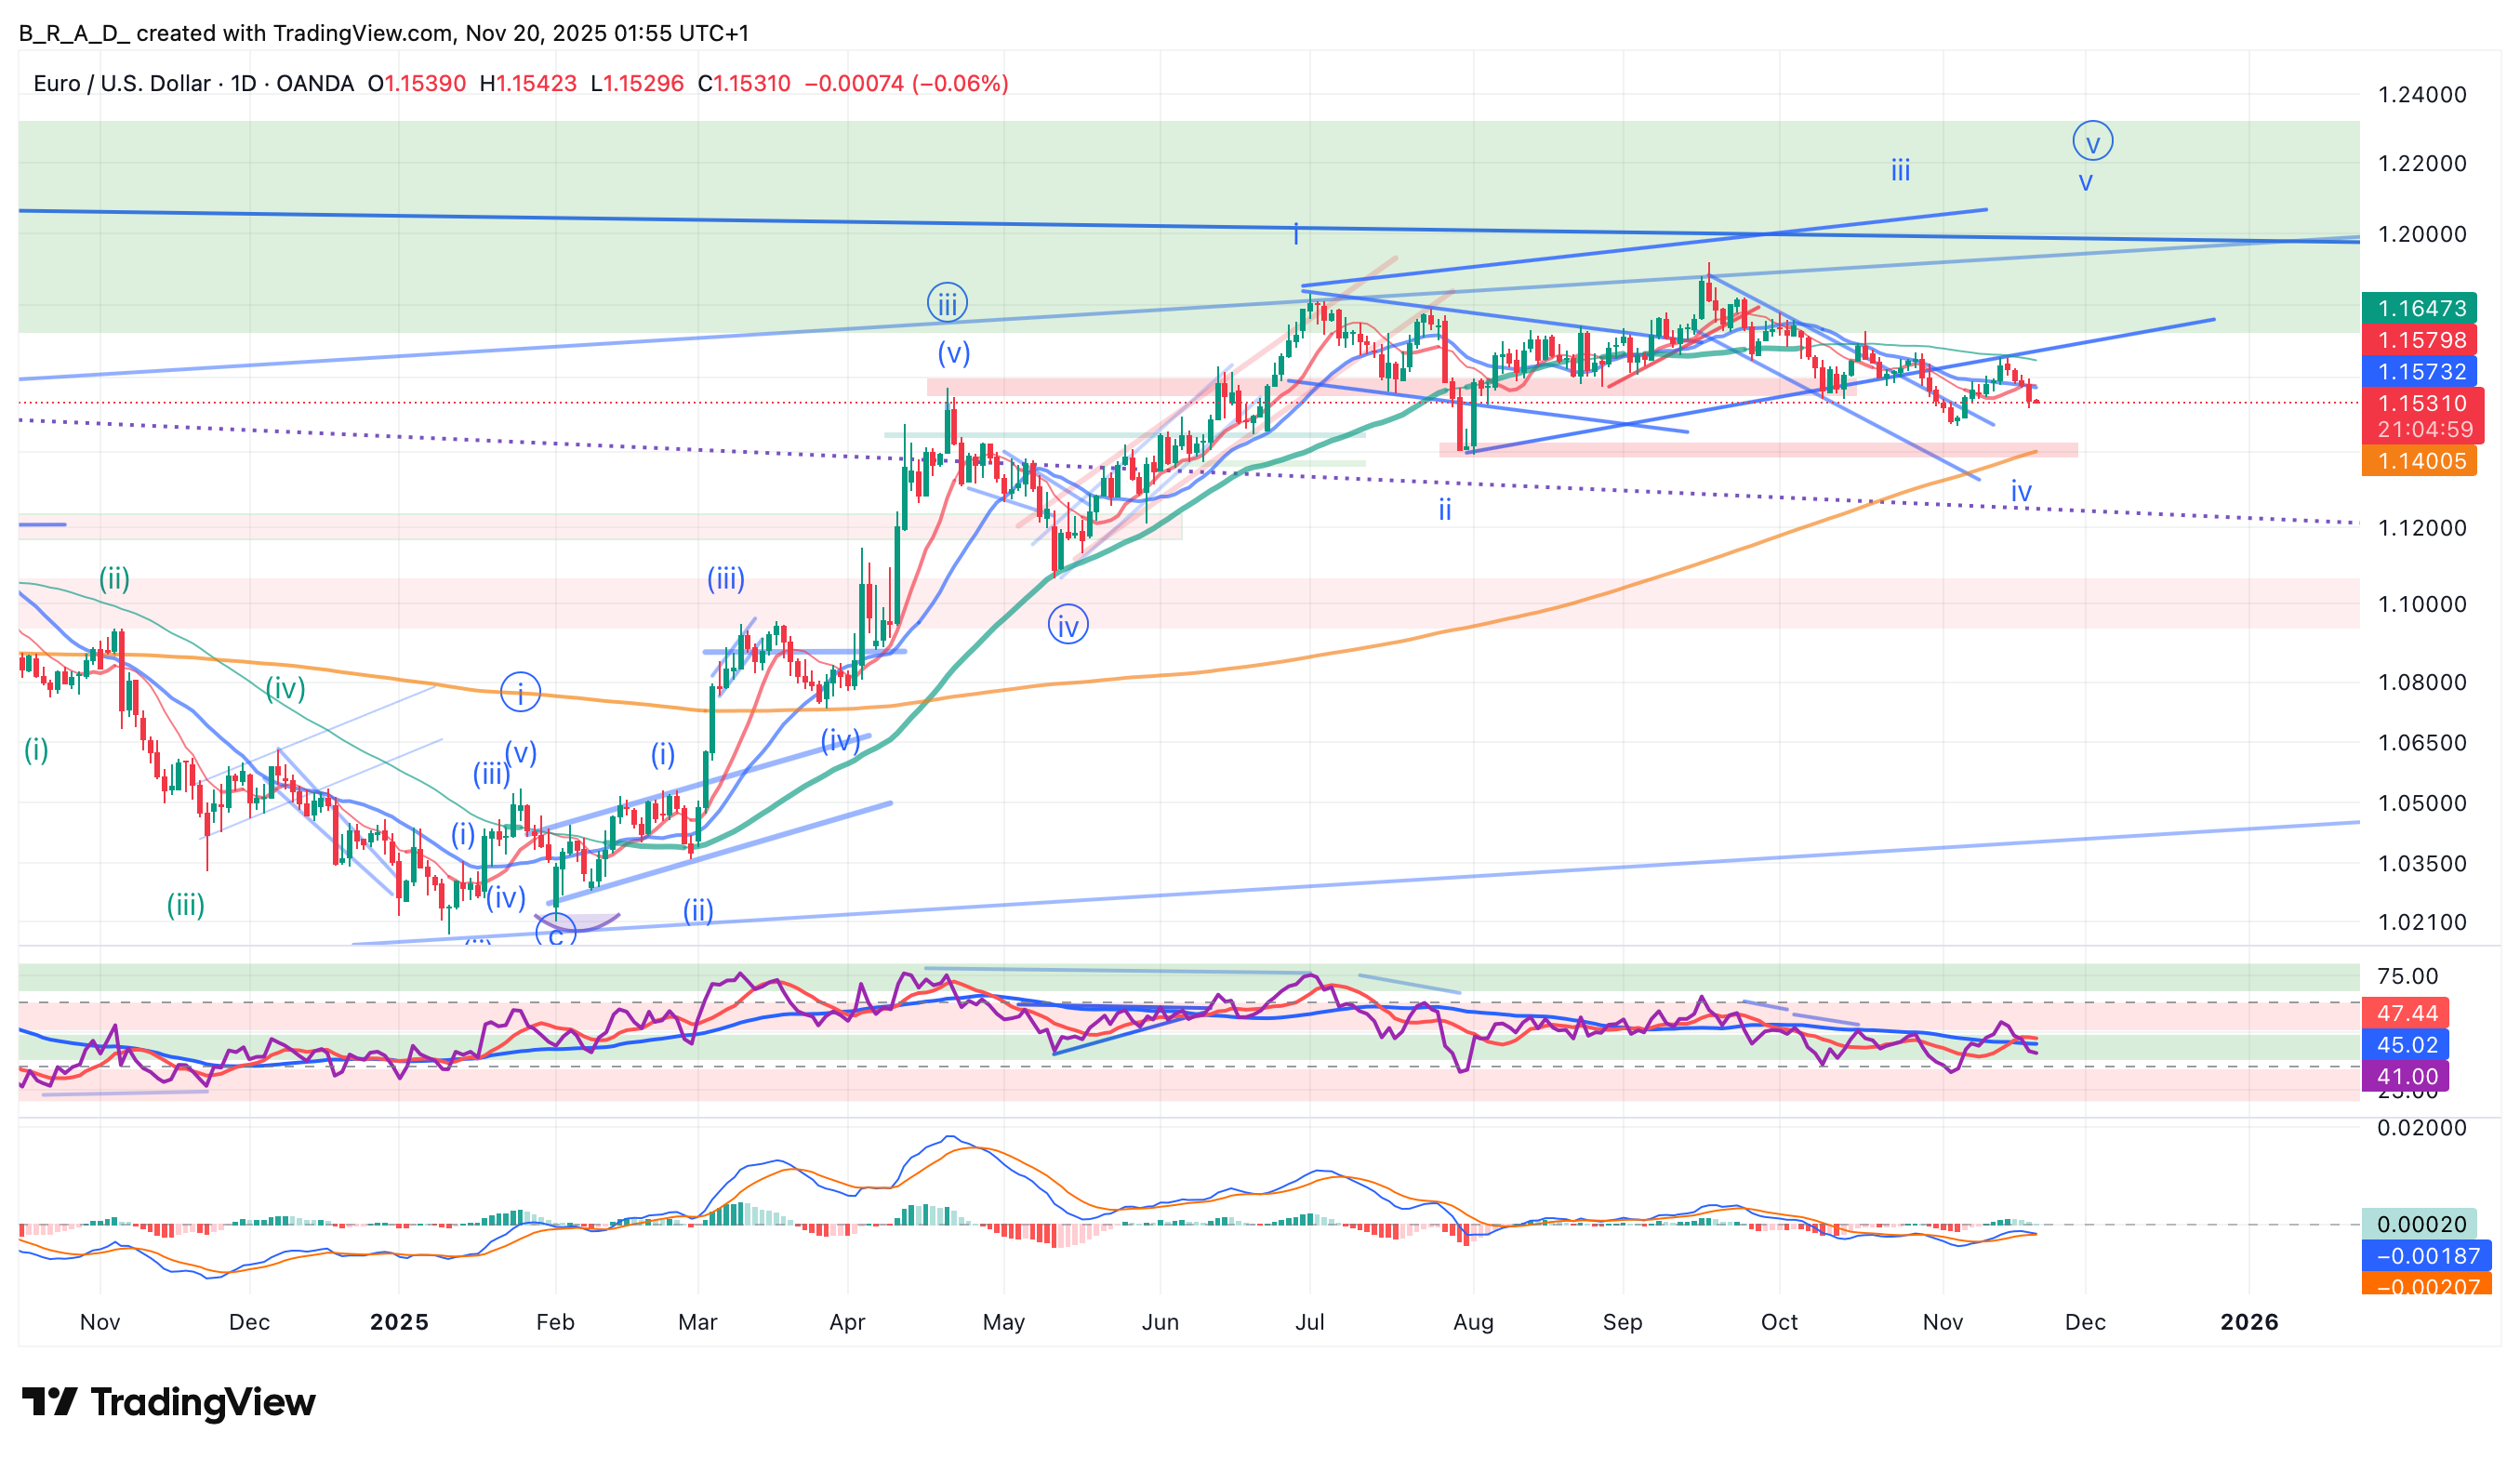Click the Euro / U.S. Dollar symbol title

pos(121,83)
